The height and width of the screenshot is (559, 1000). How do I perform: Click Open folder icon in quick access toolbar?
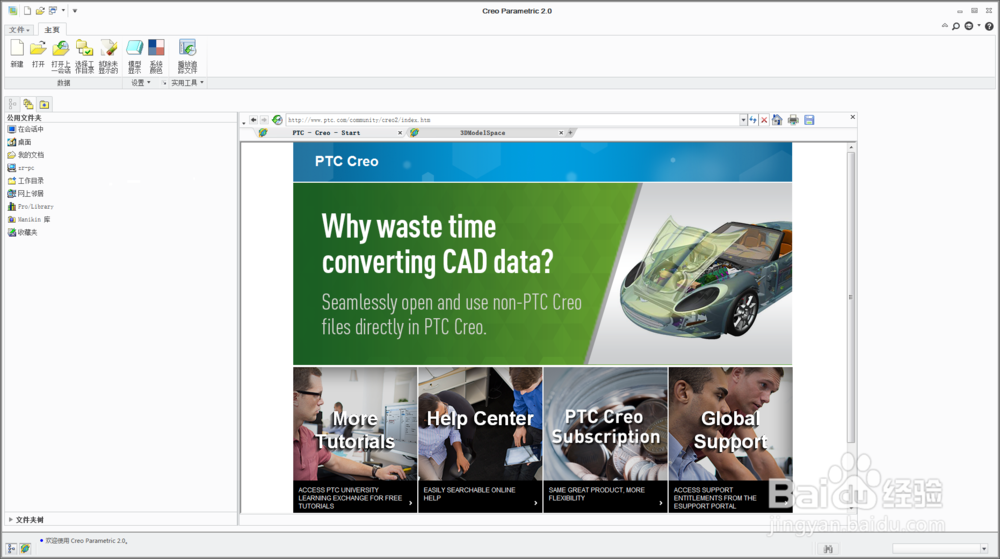(40, 11)
